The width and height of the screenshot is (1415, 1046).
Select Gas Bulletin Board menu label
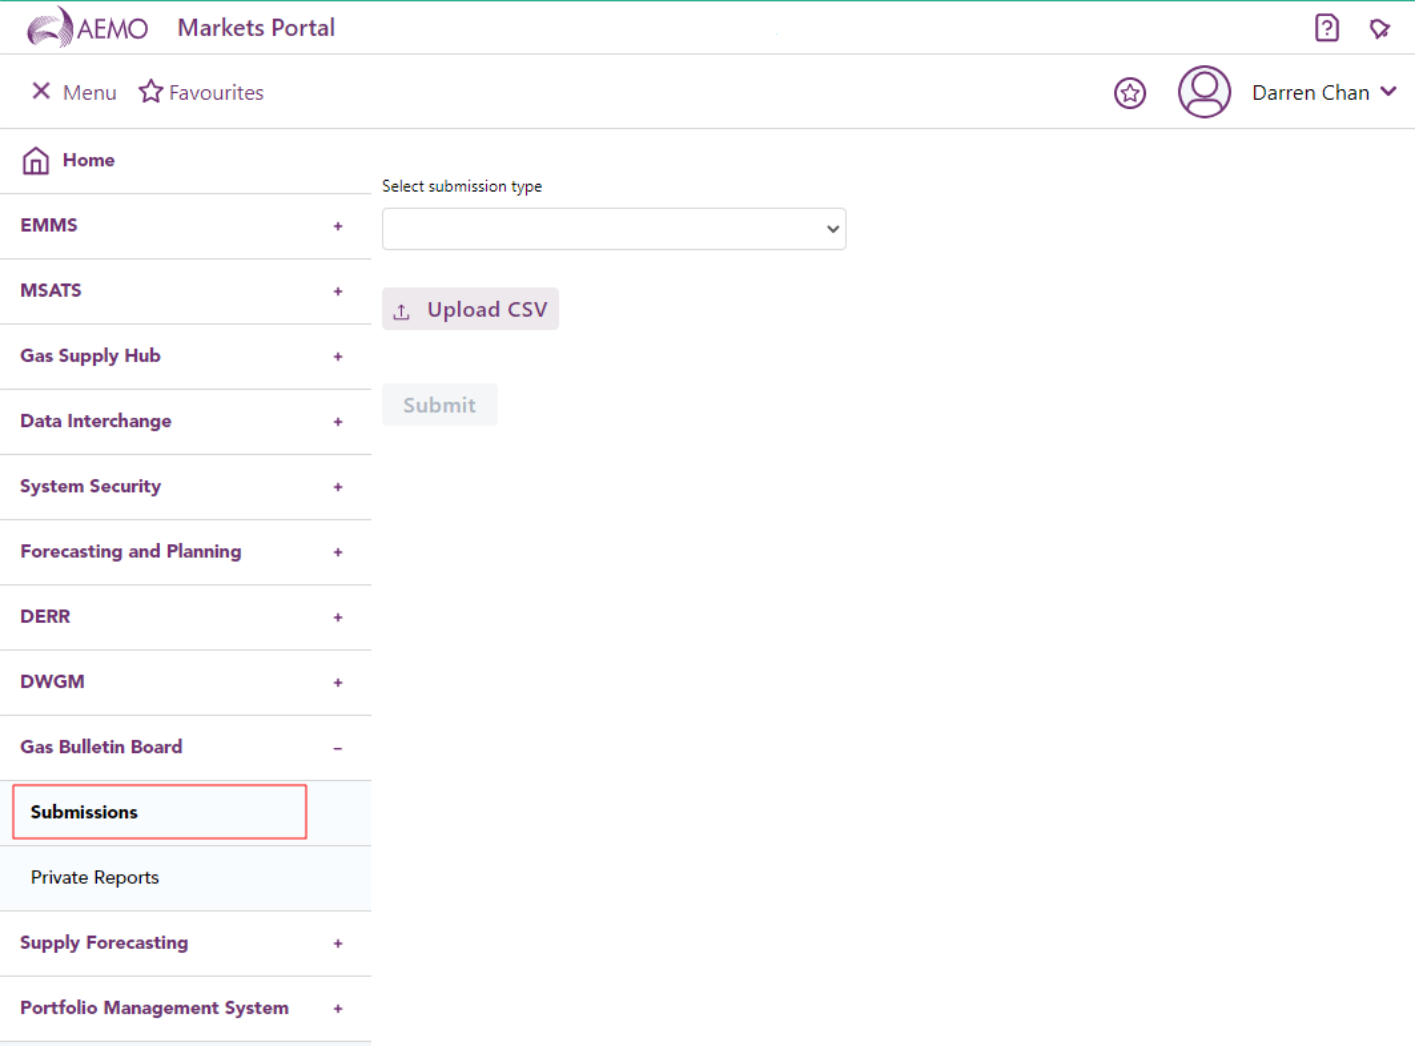pos(101,746)
